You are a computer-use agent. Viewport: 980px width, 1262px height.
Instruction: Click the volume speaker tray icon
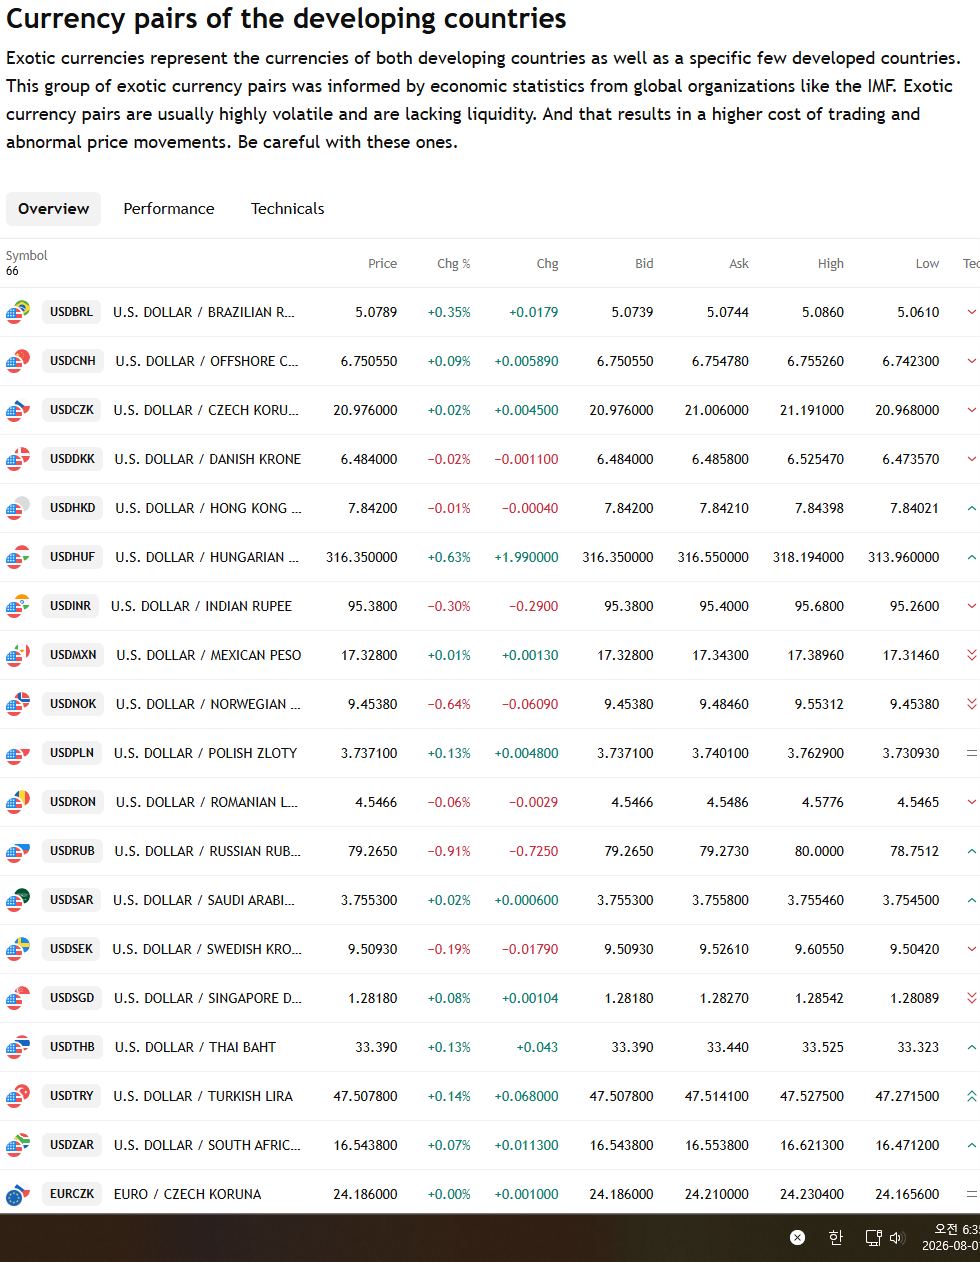coord(897,1238)
